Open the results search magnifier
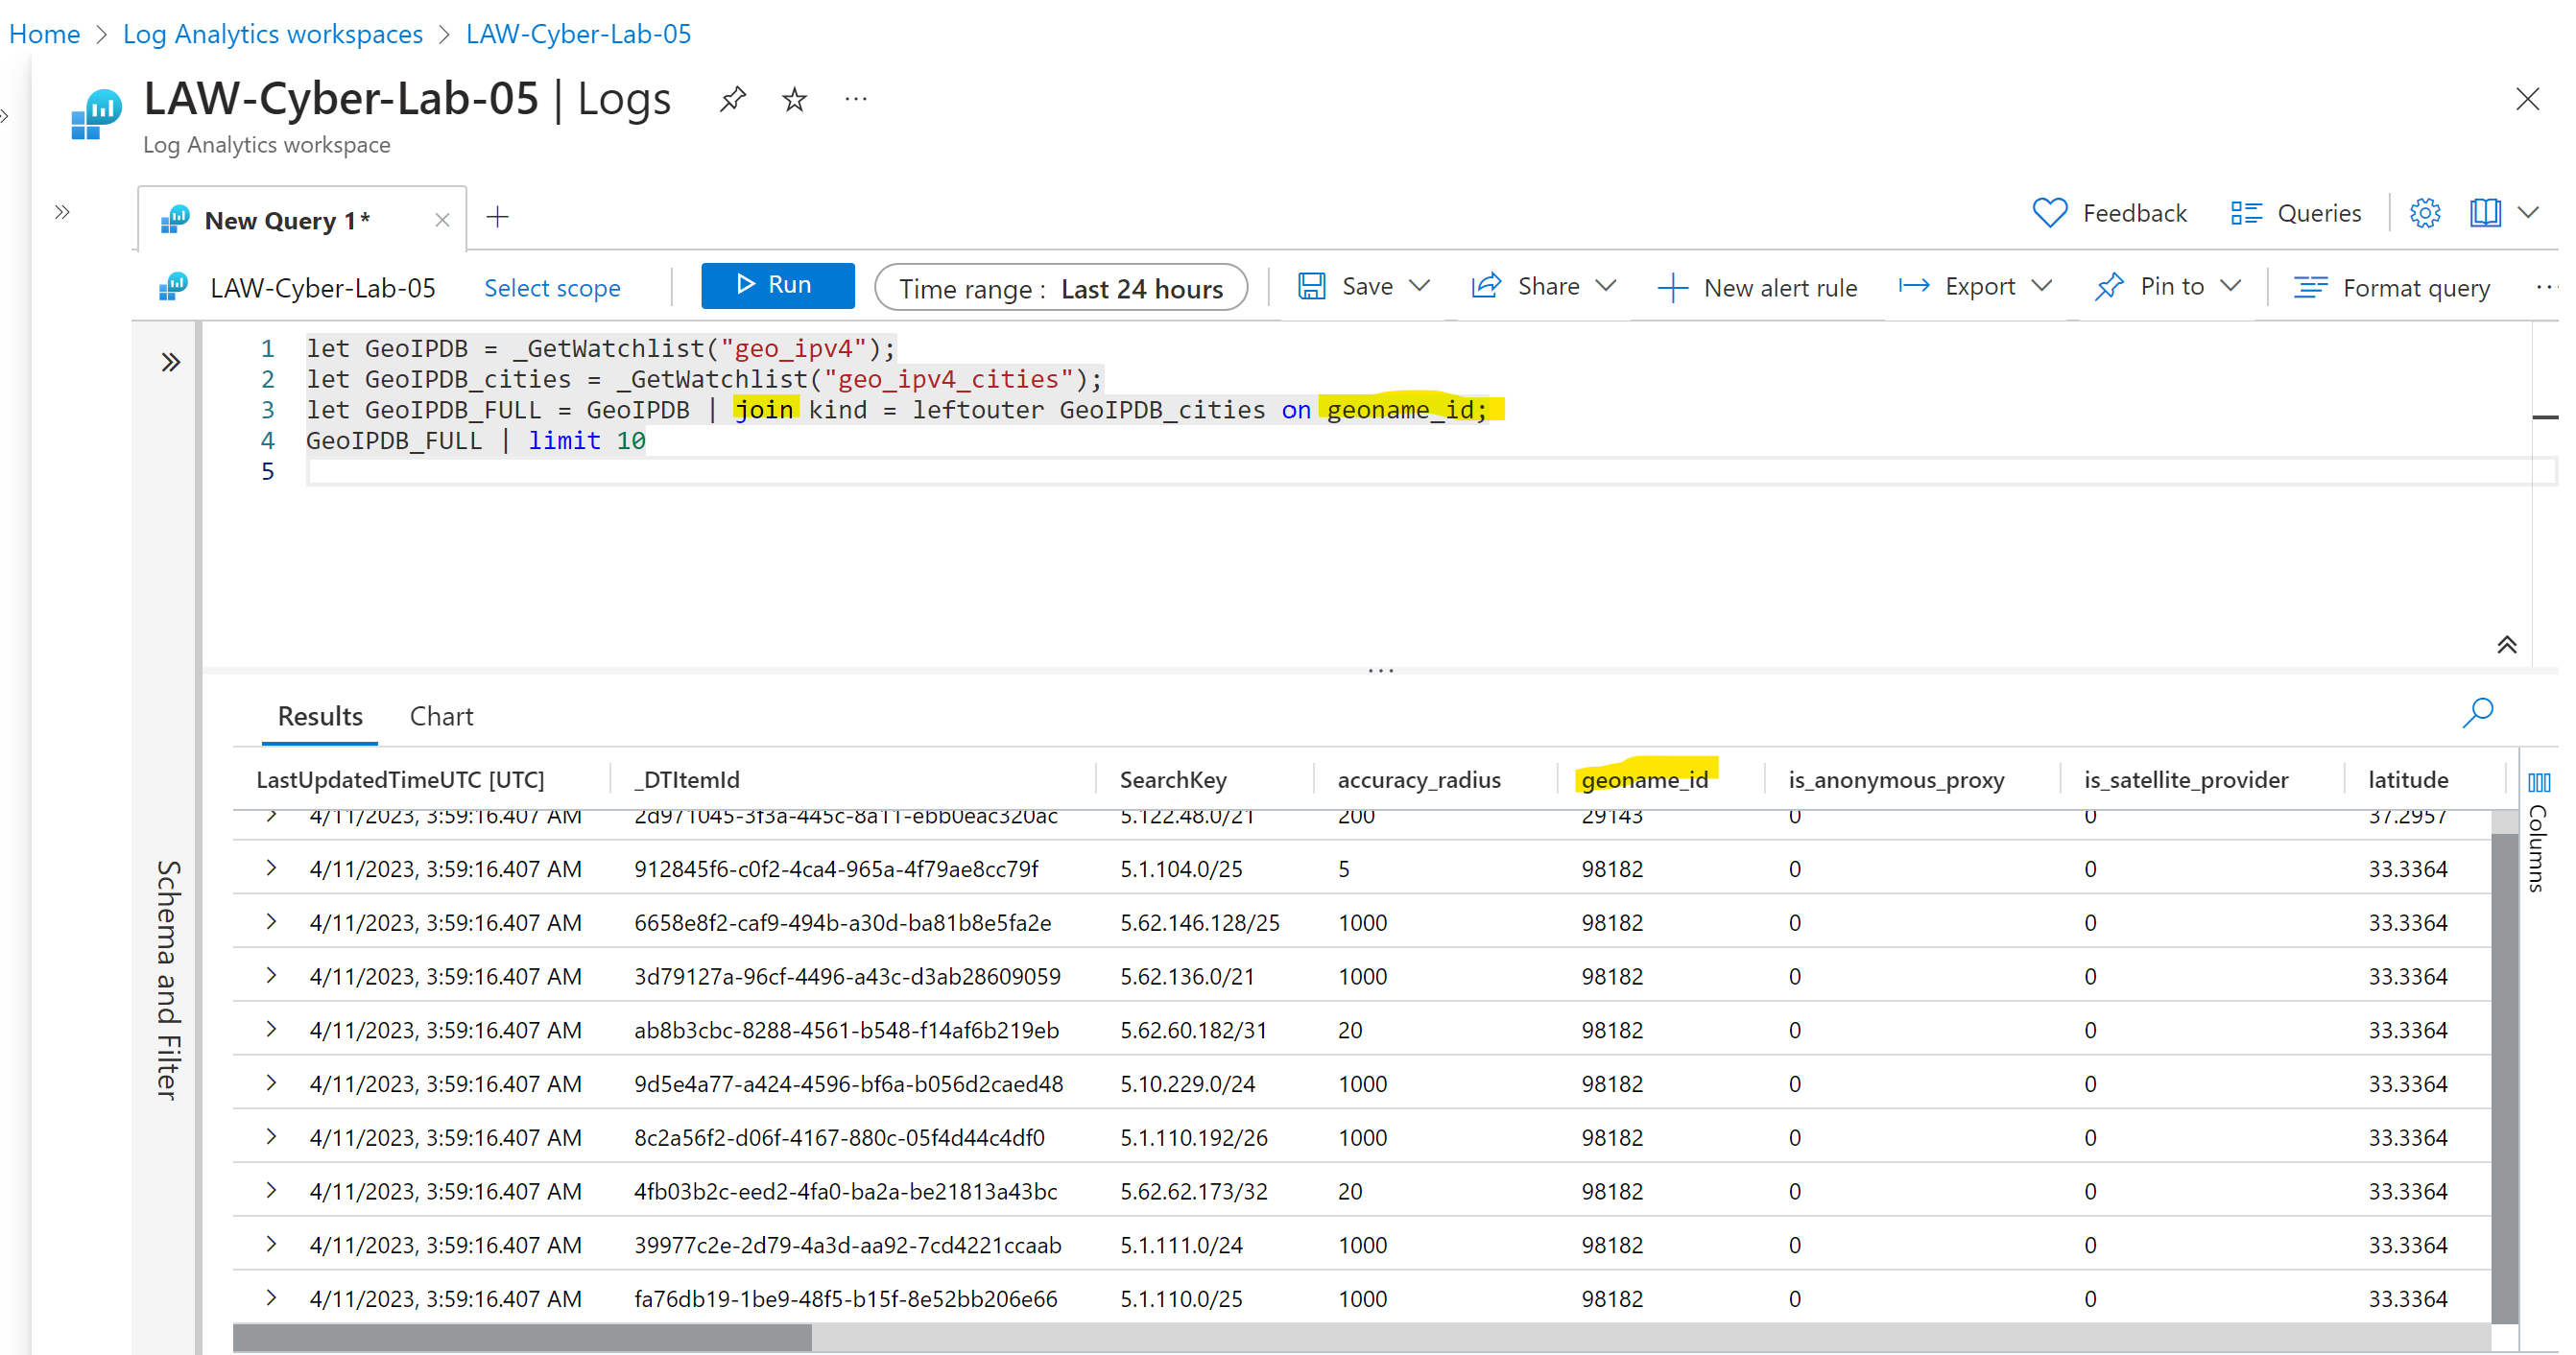The width and height of the screenshot is (2576, 1355). (2479, 712)
